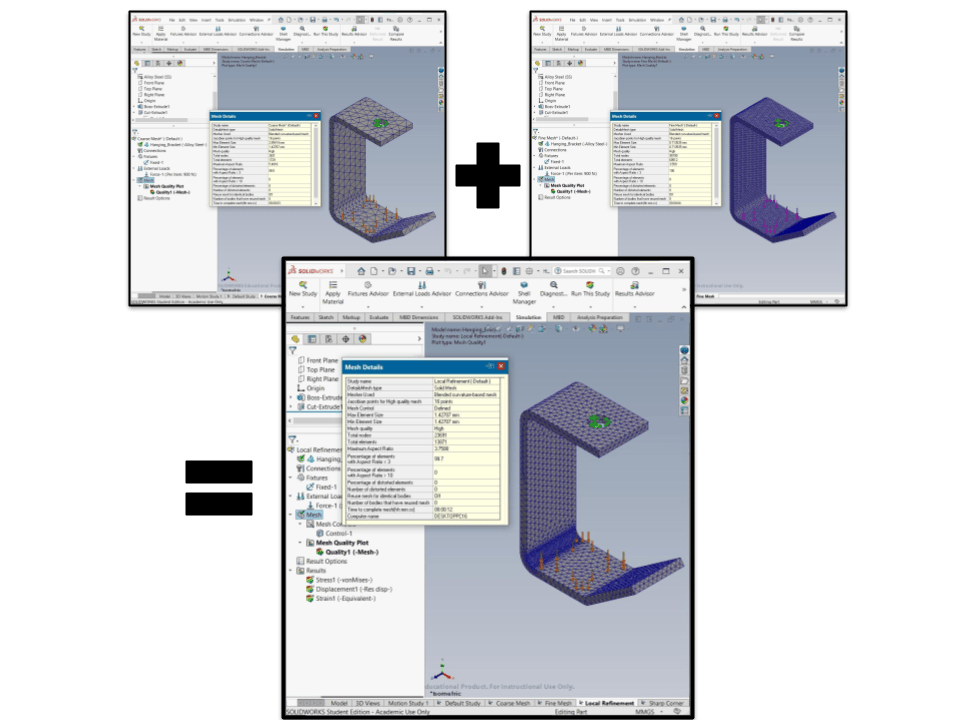Open Fixtures Advisor in the bottom window
The width and height of the screenshot is (960, 720).
[x=368, y=289]
